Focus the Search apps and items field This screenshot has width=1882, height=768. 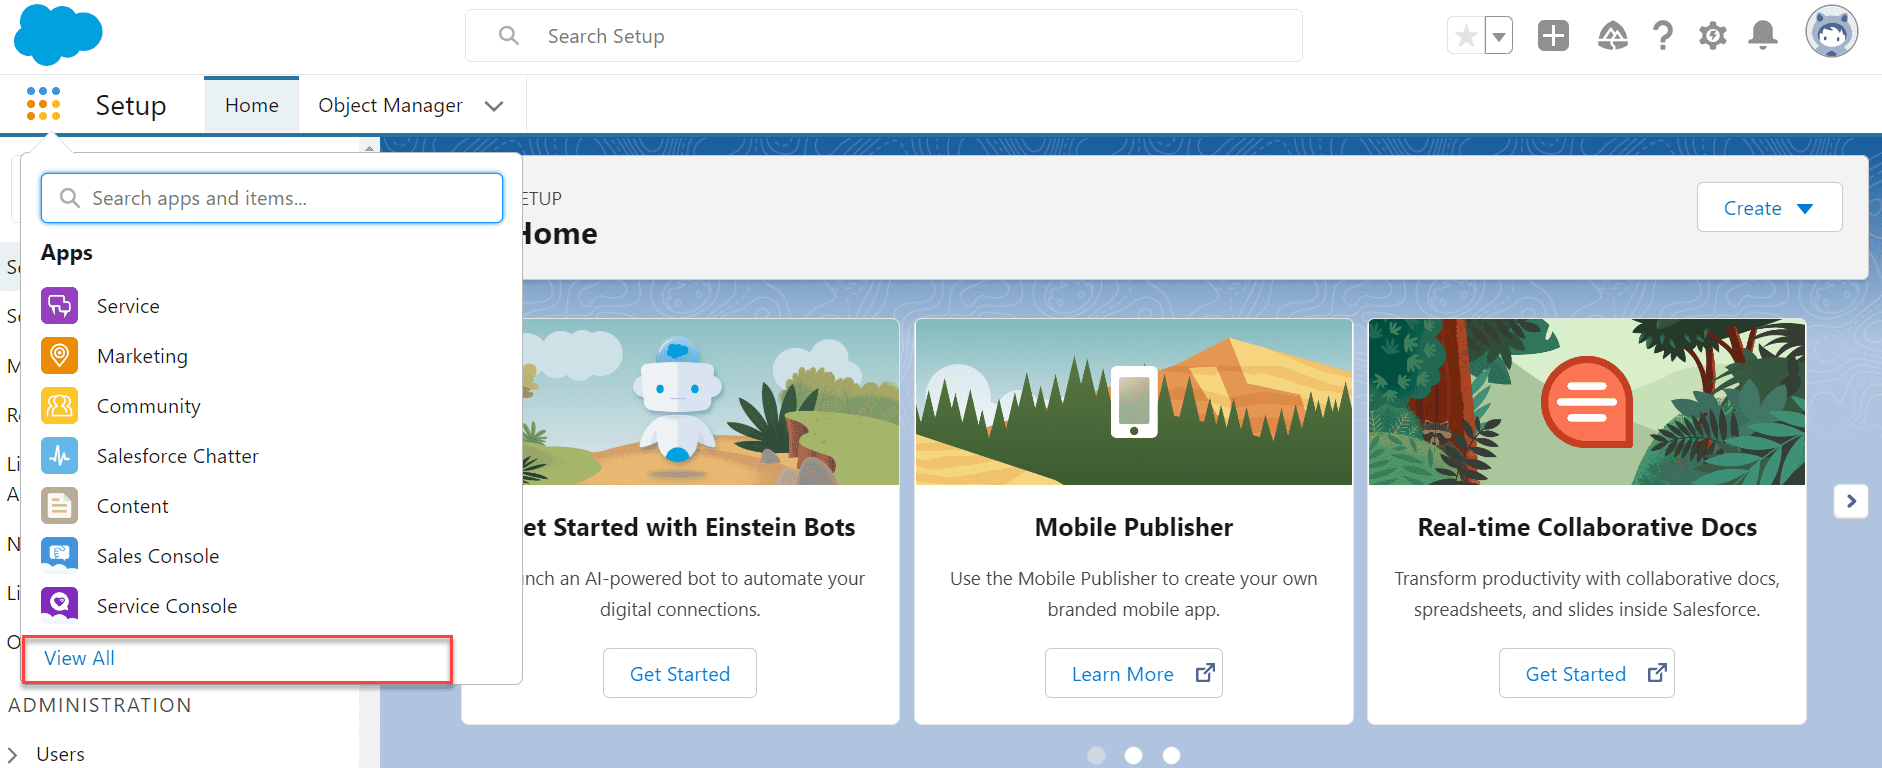tap(272, 198)
